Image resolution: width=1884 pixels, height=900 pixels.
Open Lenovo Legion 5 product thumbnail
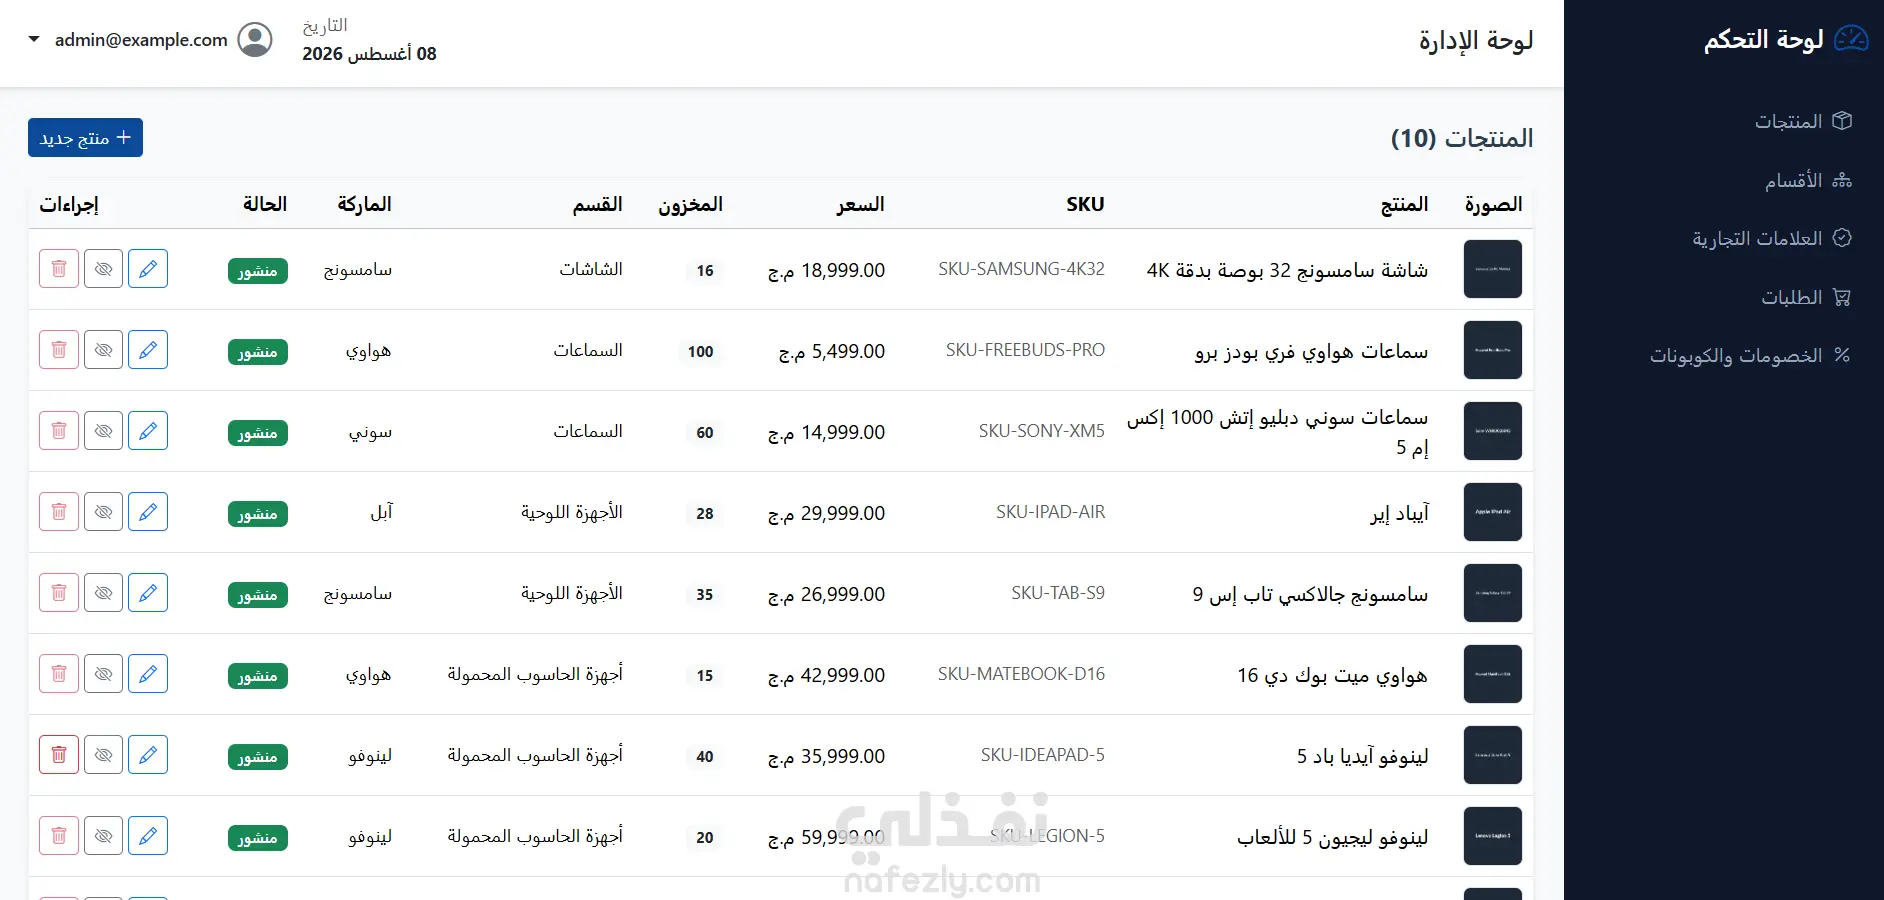[1493, 836]
